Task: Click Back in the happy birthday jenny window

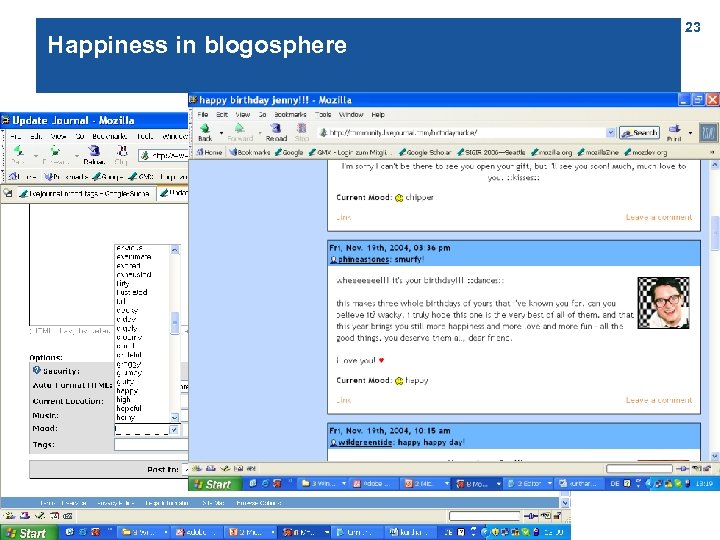Action: [205, 132]
